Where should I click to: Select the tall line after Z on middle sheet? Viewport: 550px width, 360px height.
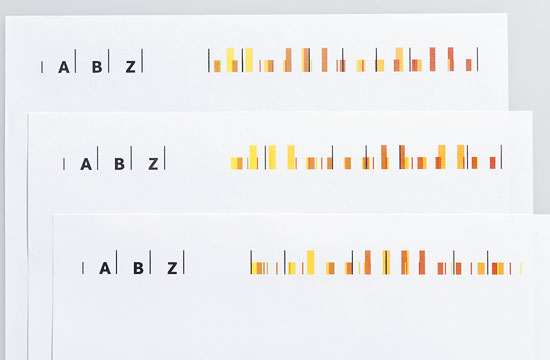click(x=165, y=158)
